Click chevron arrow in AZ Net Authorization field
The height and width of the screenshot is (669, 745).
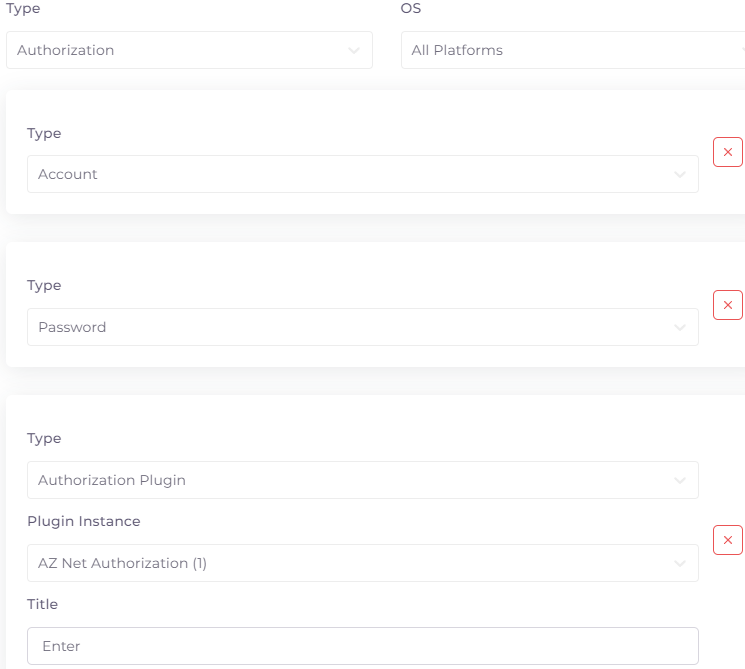[x=679, y=564]
